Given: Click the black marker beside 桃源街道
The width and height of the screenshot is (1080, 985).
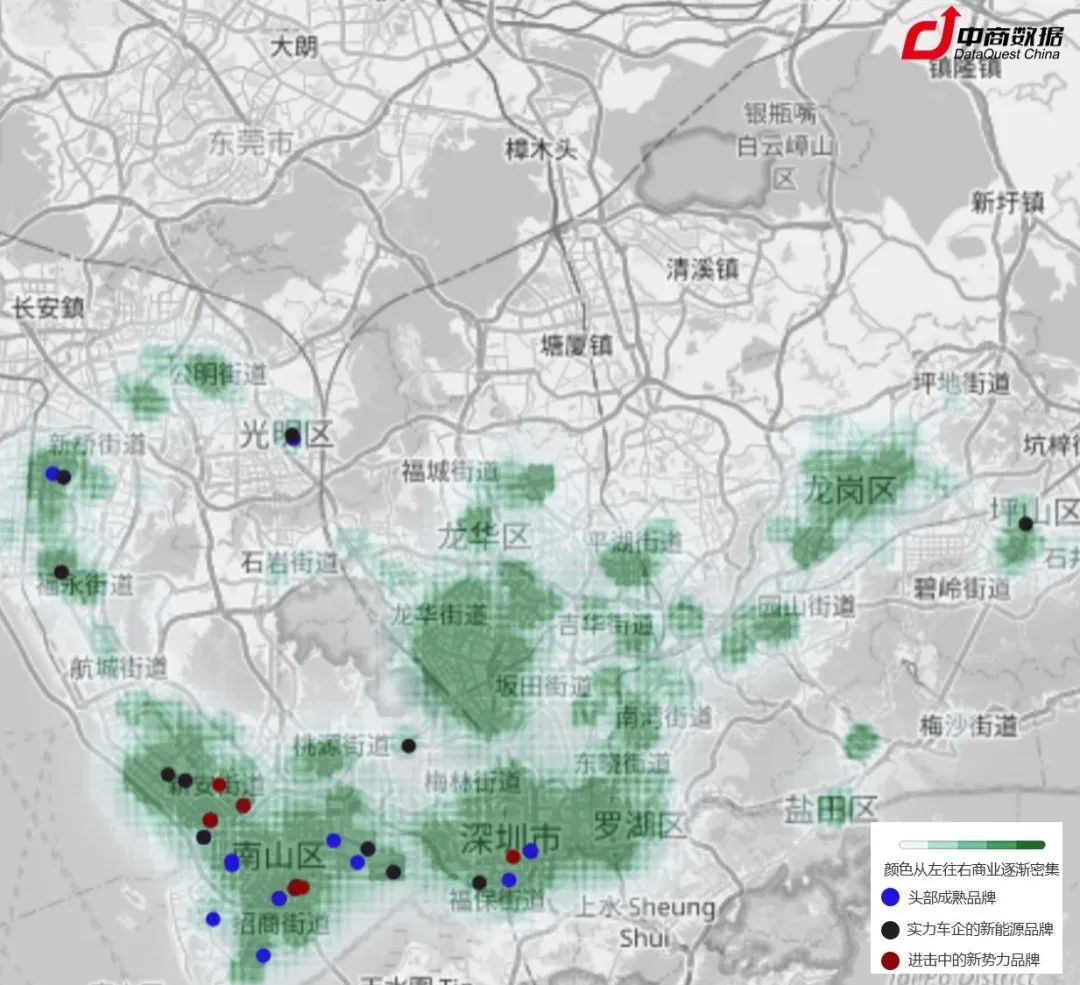Looking at the screenshot, I should coord(408,745).
